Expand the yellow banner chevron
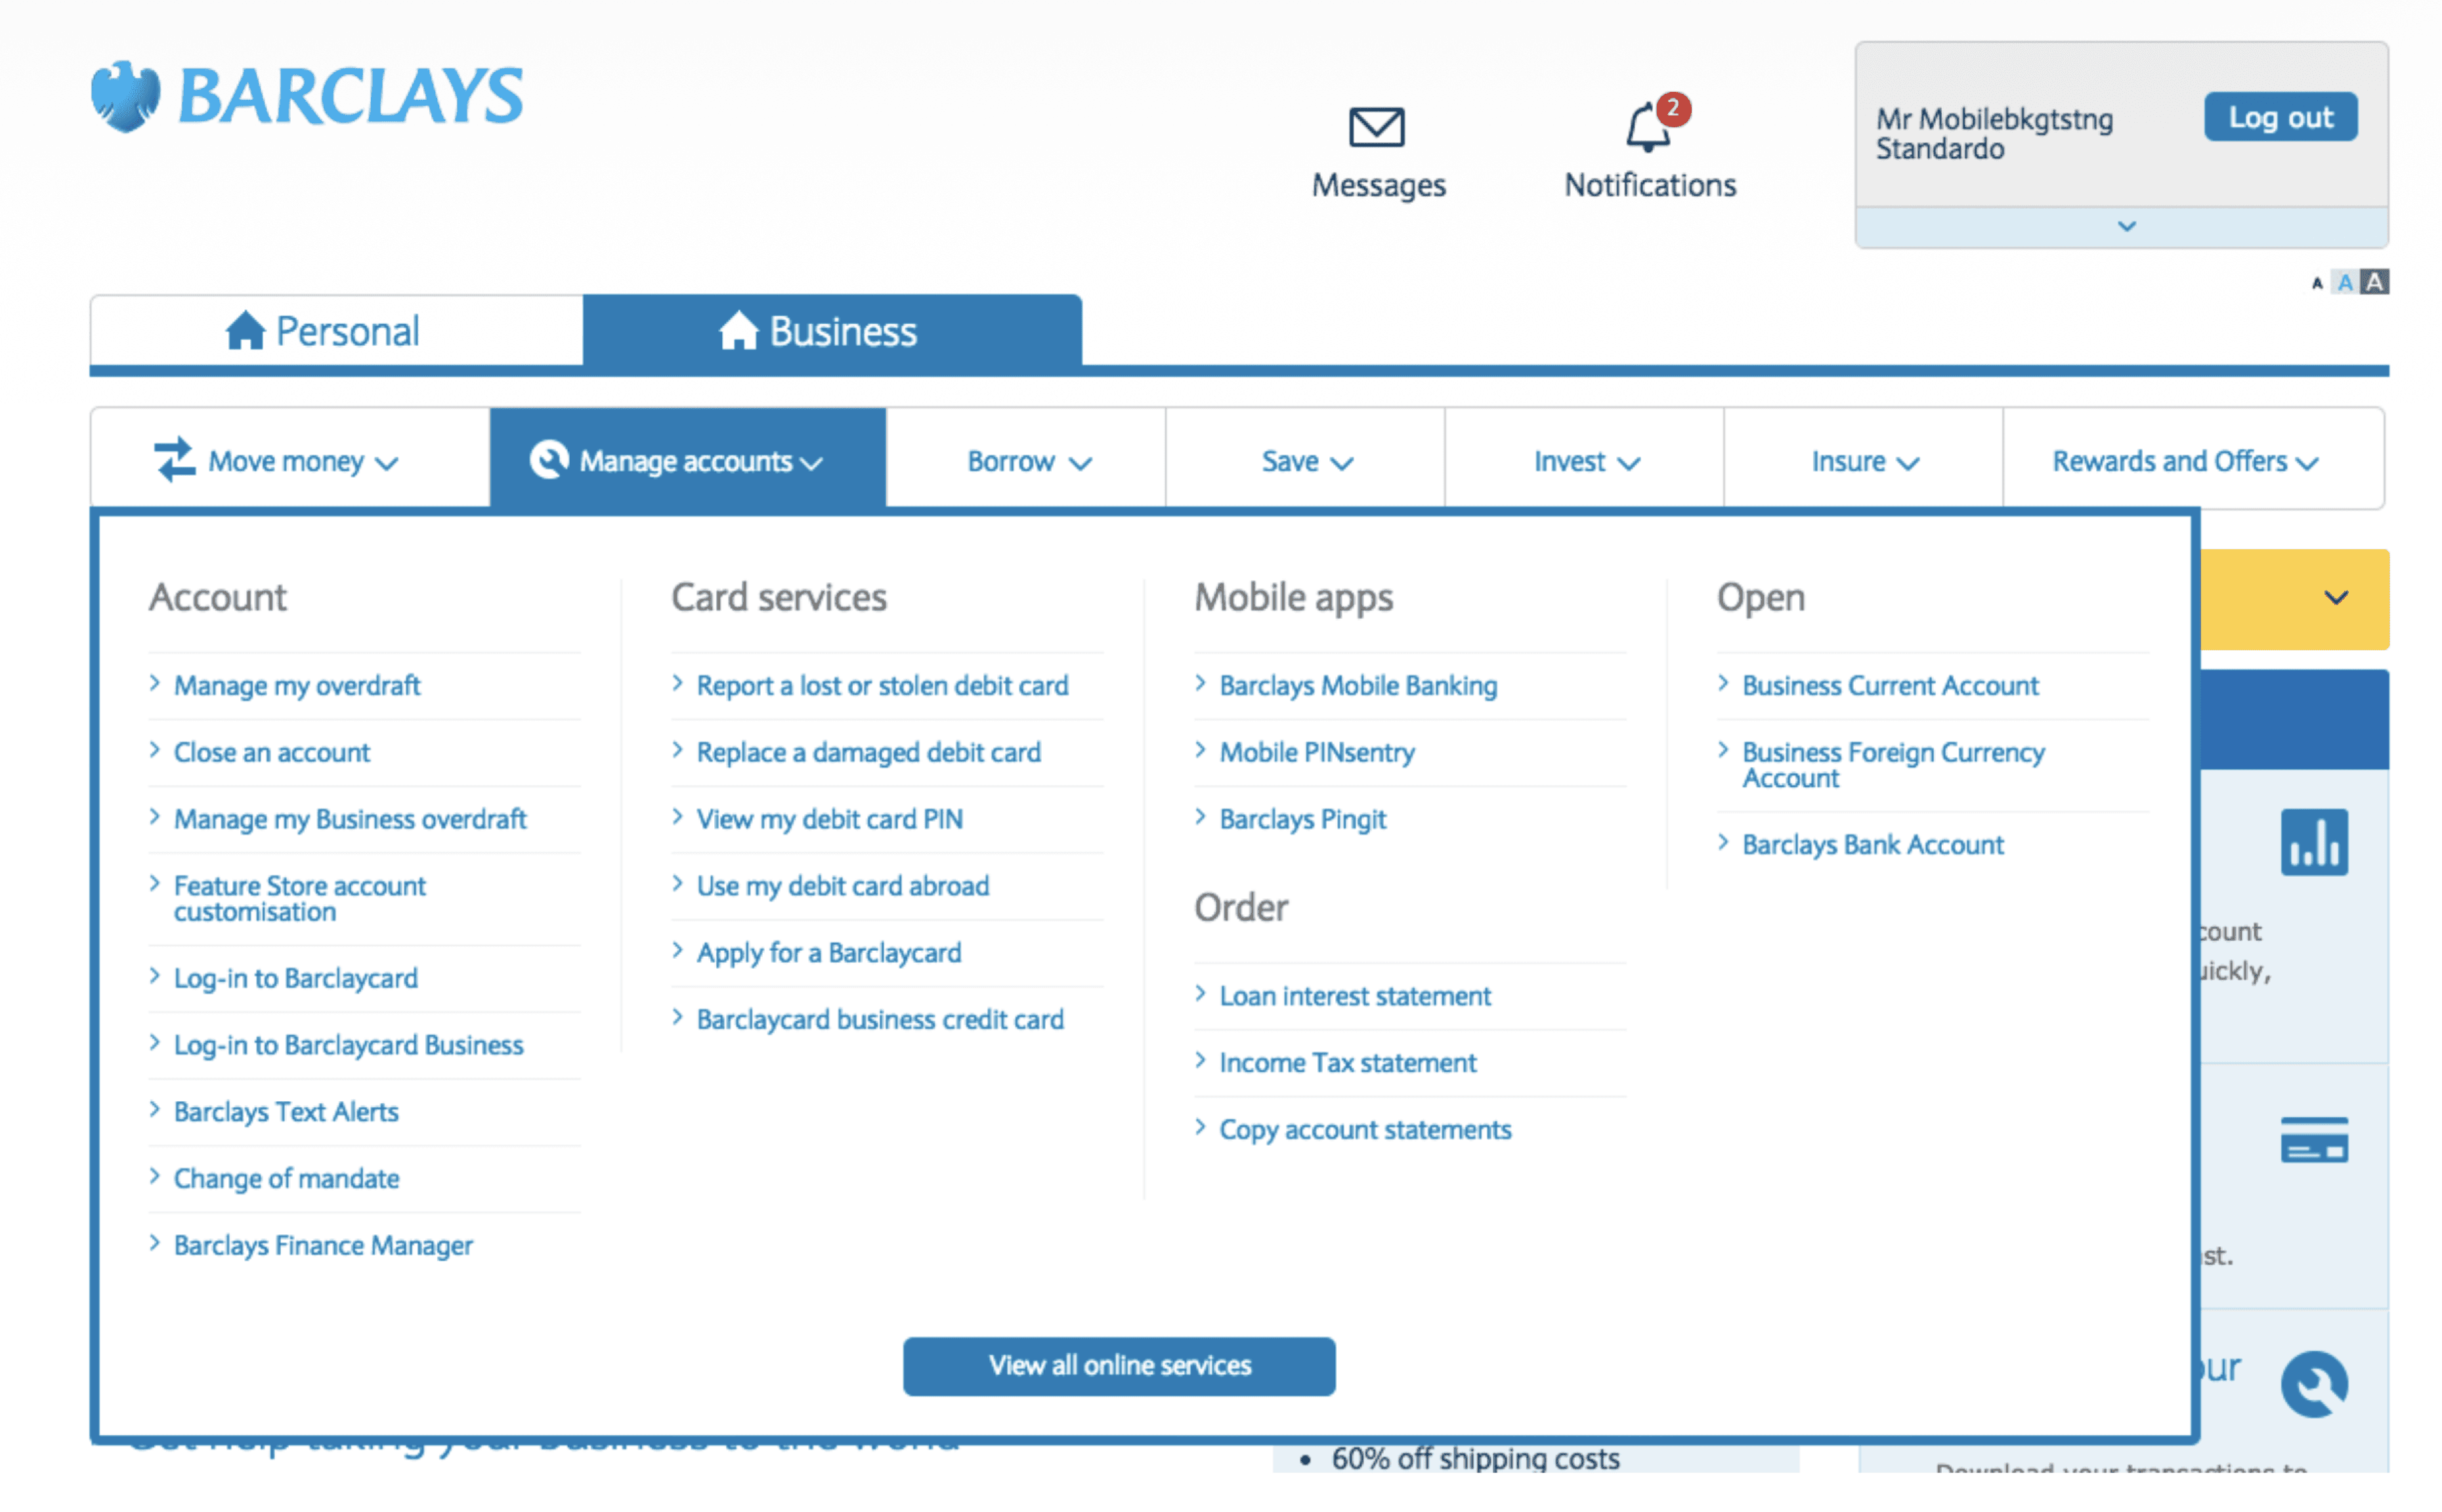Screen dimensions: 2442x1512 pos(2335,598)
